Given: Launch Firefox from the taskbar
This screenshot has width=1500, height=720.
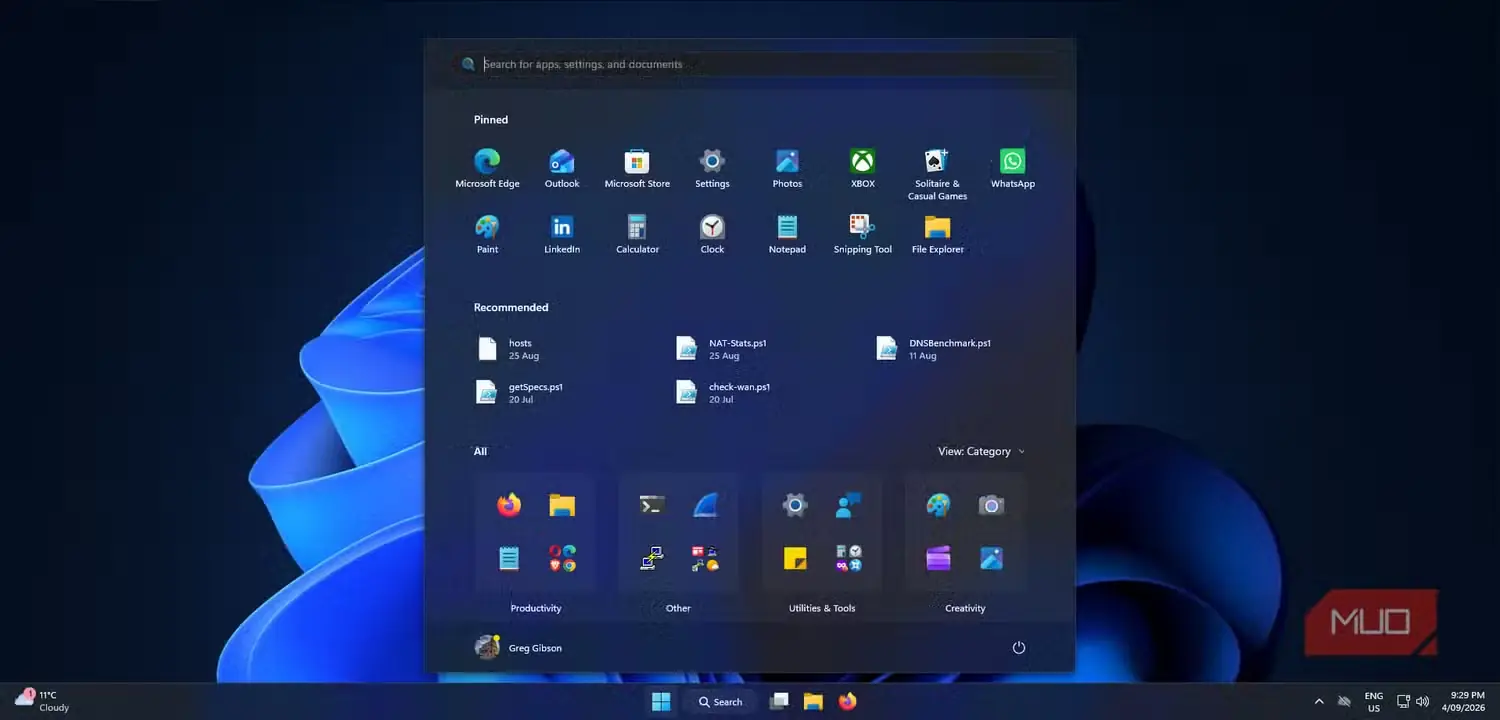Looking at the screenshot, I should click(x=848, y=701).
